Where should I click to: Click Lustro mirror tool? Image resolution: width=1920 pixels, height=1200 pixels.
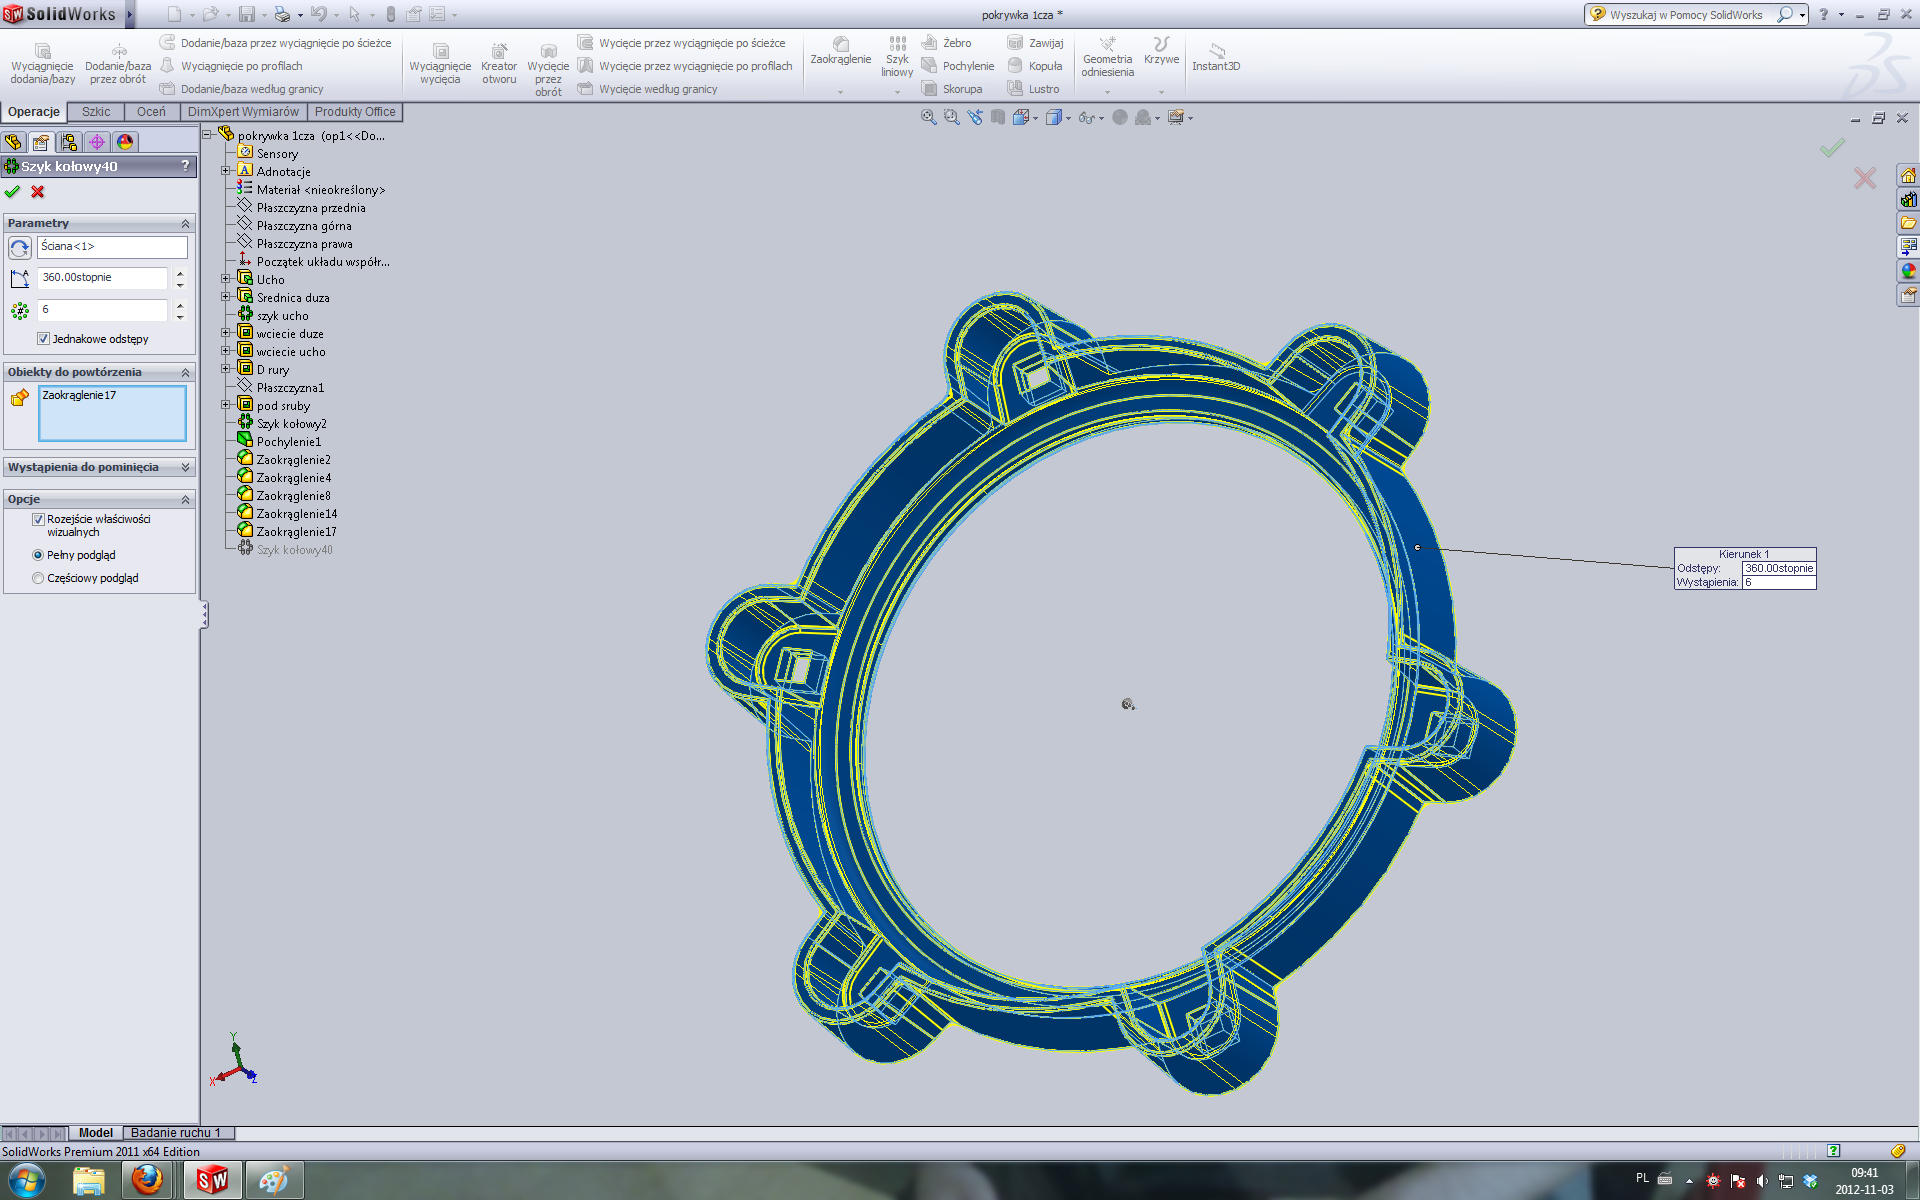(x=1033, y=89)
